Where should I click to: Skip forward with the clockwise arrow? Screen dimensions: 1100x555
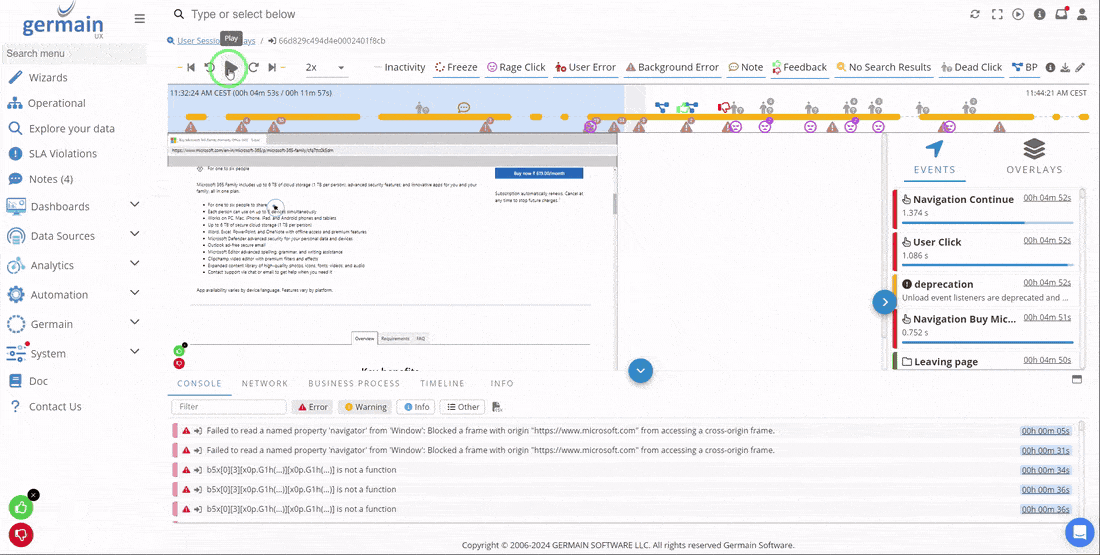[x=253, y=67]
